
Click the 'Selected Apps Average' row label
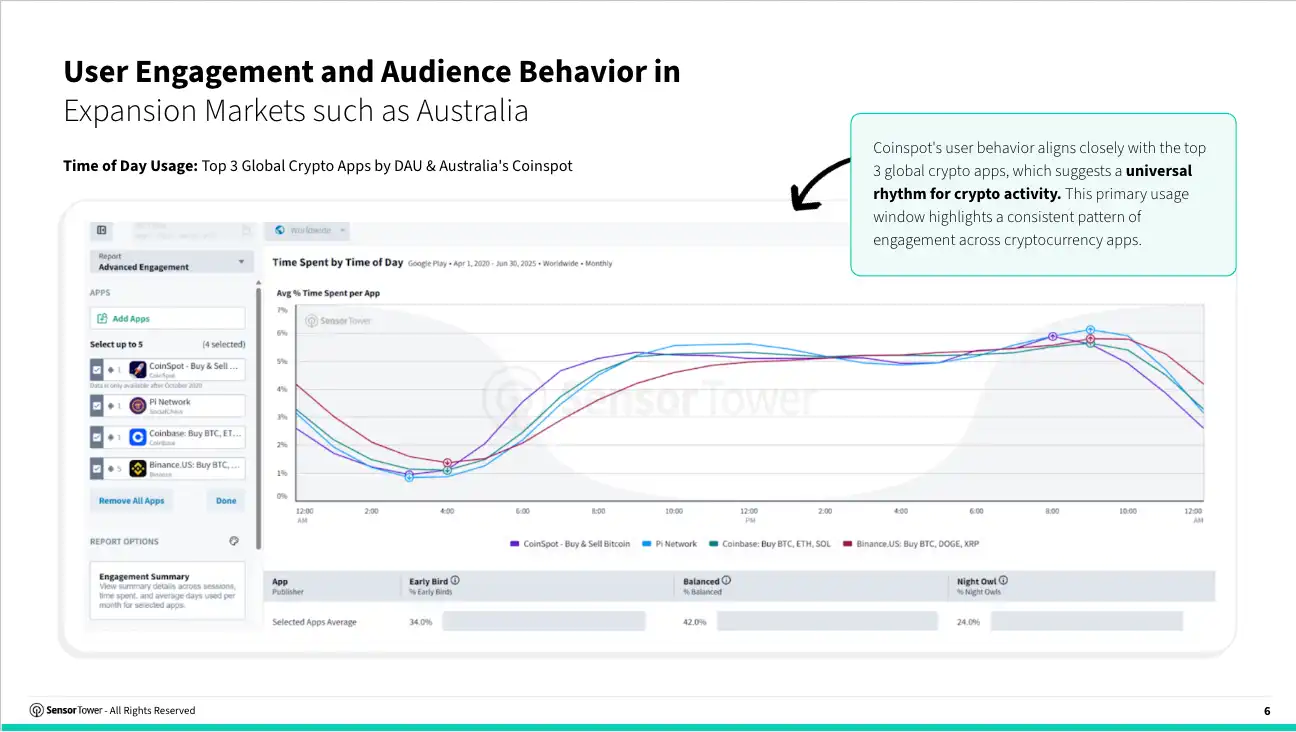tap(314, 622)
